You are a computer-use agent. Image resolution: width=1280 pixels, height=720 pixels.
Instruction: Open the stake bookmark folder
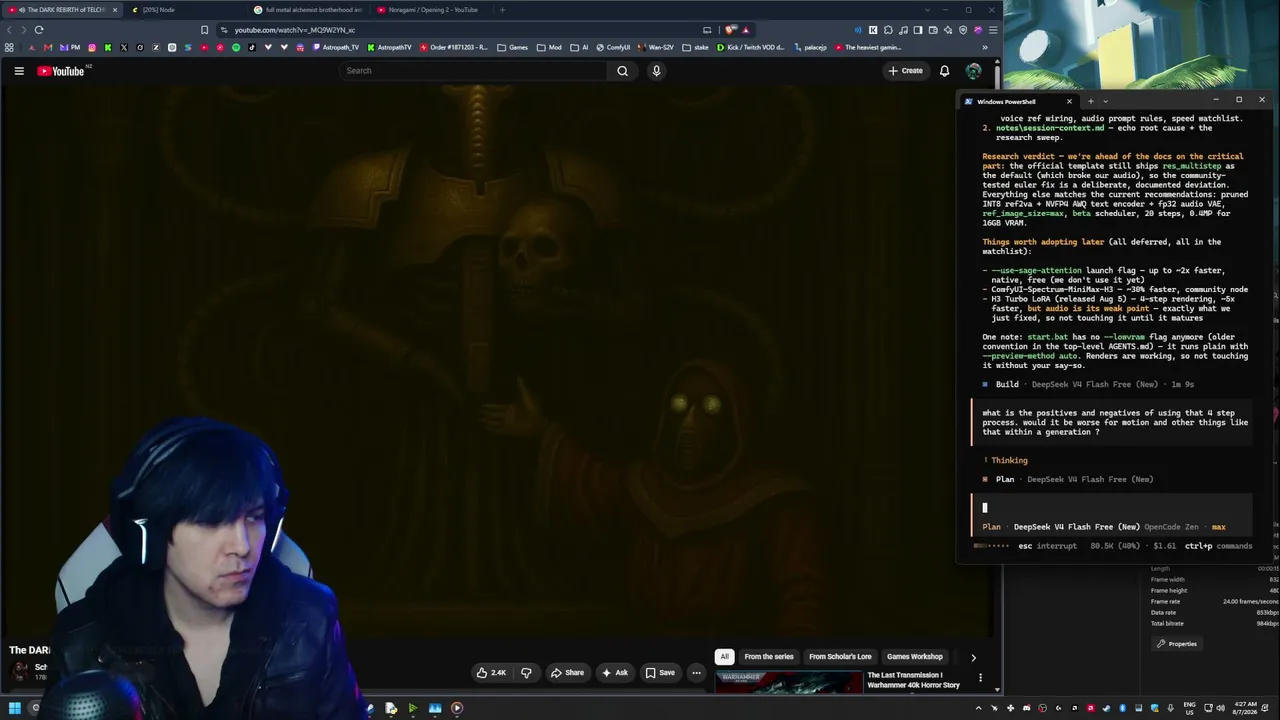(696, 47)
